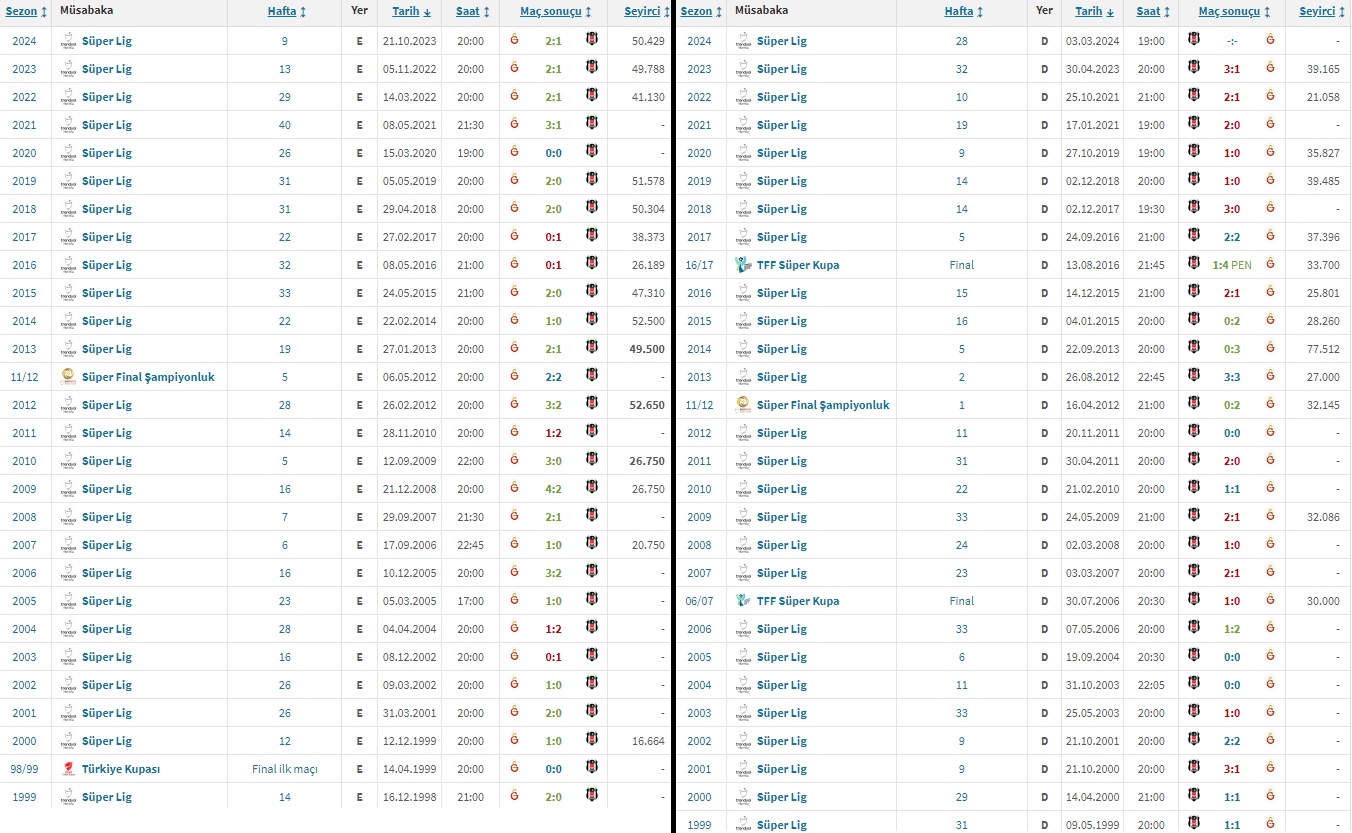1352x833 pixels.
Task: Open Süper Final Şampiyonluk logo in 16.04.2012 row
Action: pyautogui.click(x=743, y=404)
